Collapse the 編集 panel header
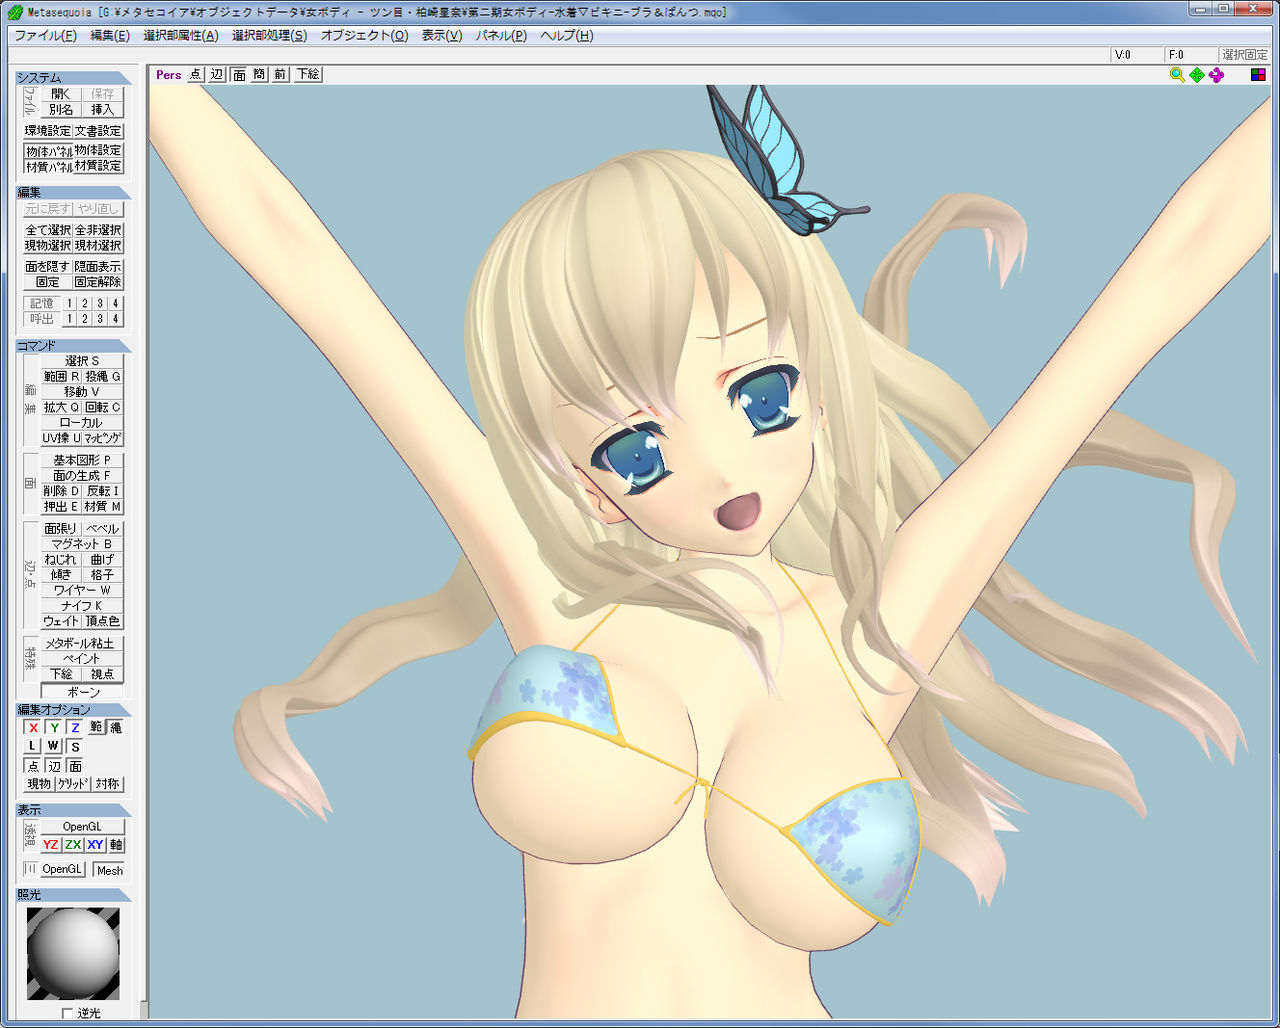 (73, 192)
